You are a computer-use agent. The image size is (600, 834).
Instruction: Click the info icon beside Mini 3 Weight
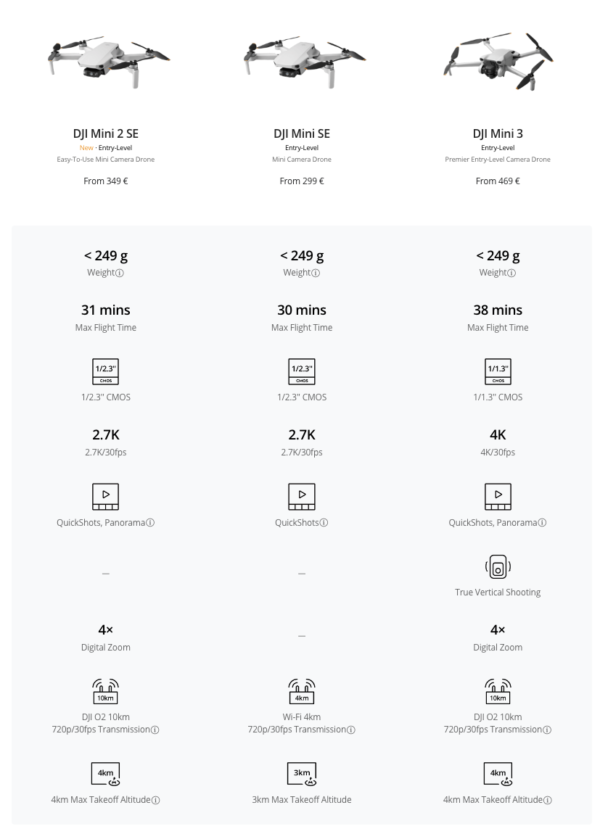coord(514,273)
